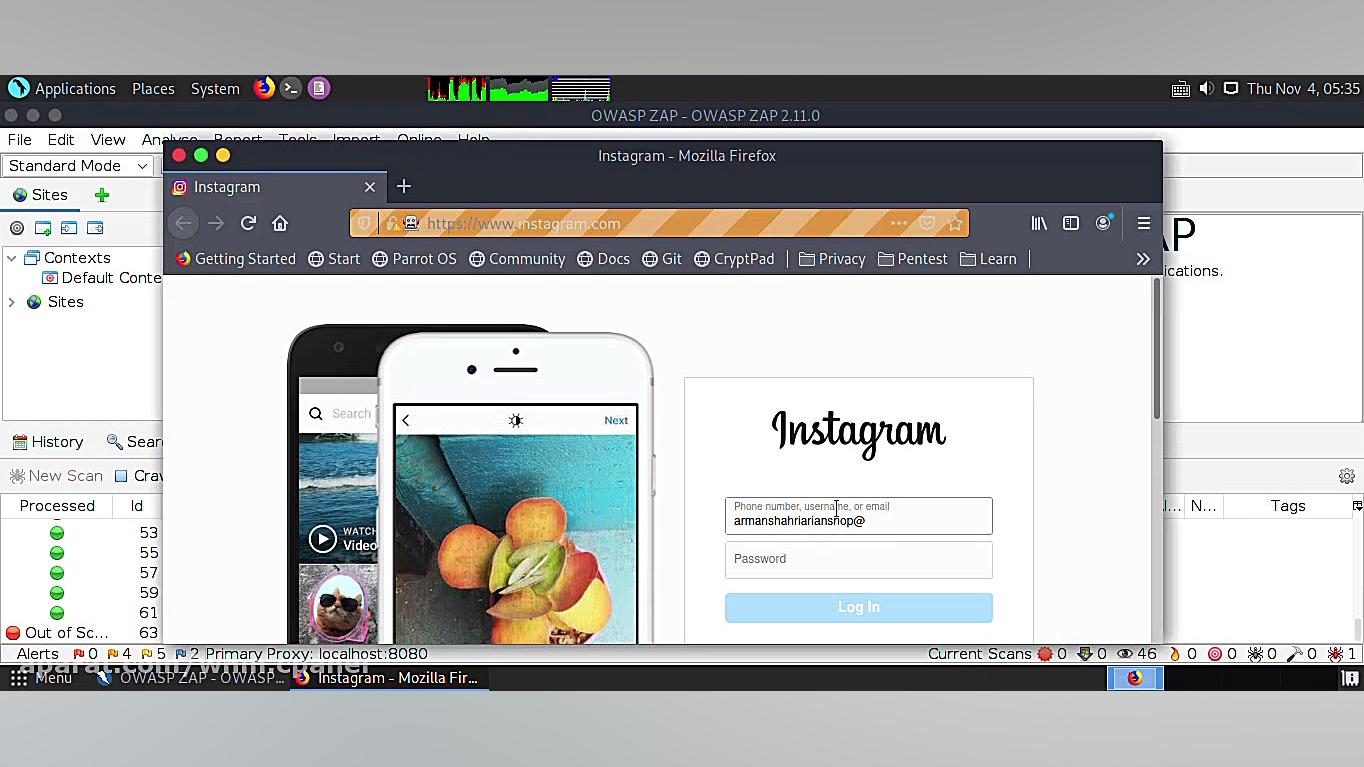Launch Firefox from the top panel
Screen dimensions: 1364x767
264,88
